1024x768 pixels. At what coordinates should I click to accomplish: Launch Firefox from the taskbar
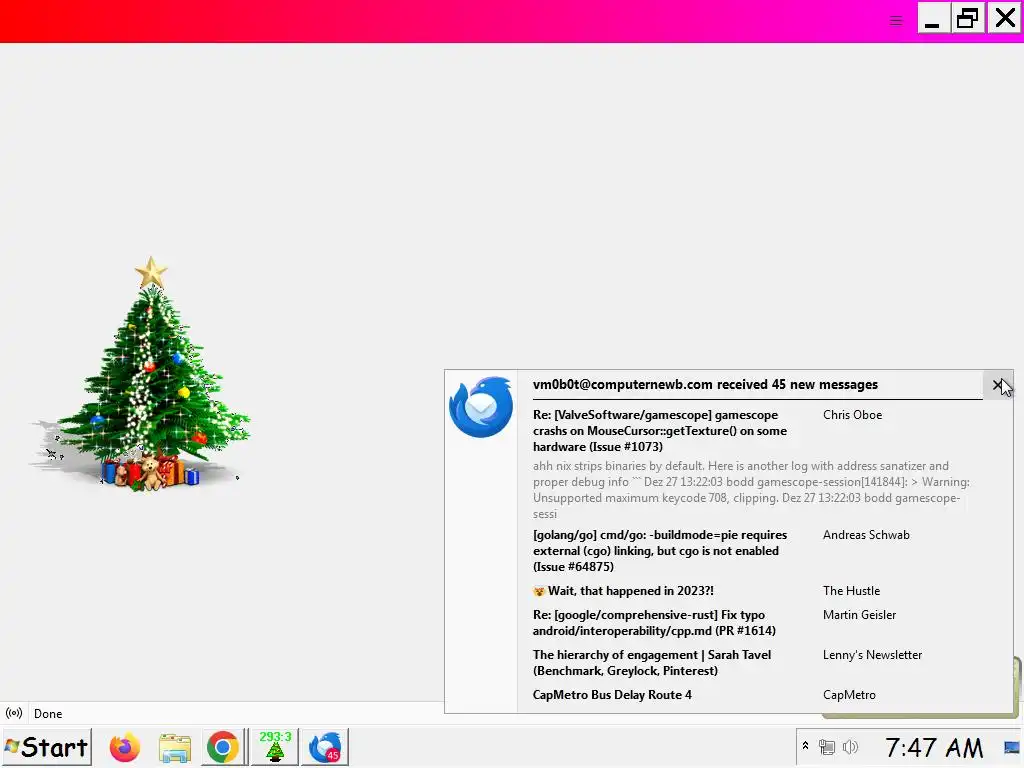[125, 748]
